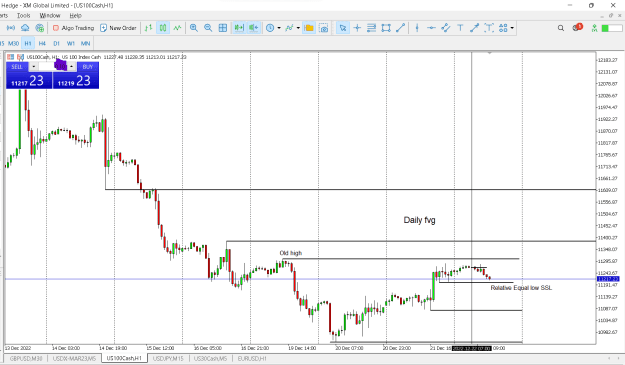The height and width of the screenshot is (365, 625).
Task: Click the BUY button in trade panel
Action: [x=88, y=67]
